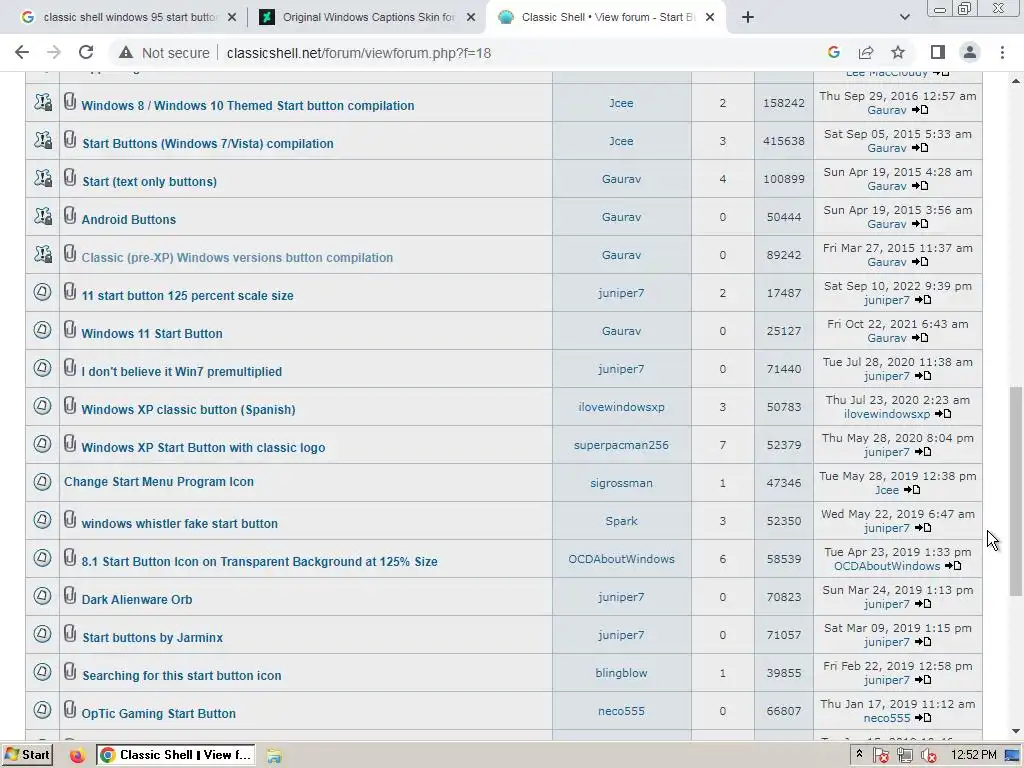Close the Google search tab

click(232, 17)
